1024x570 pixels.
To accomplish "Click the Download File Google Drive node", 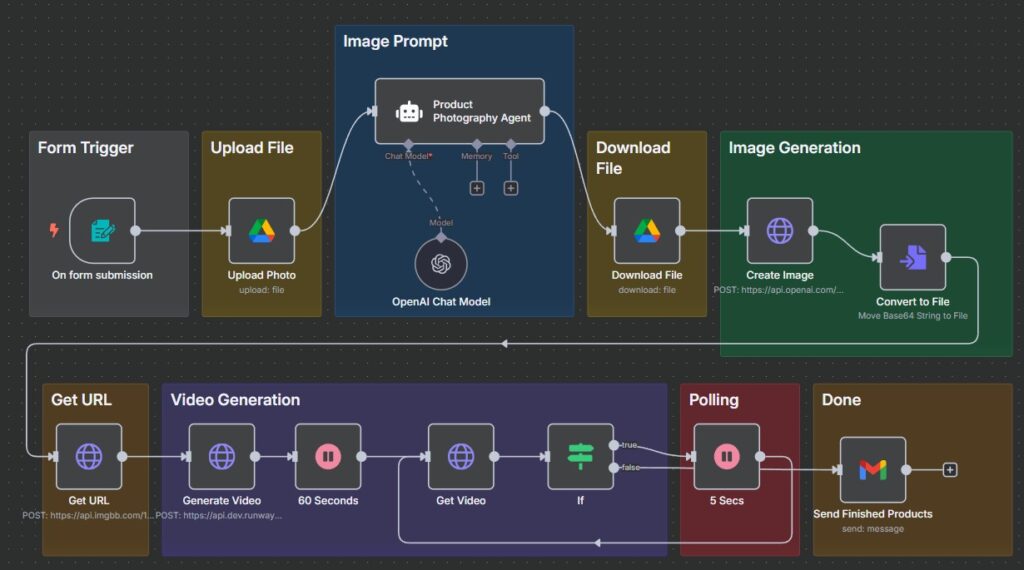I will (x=646, y=231).
